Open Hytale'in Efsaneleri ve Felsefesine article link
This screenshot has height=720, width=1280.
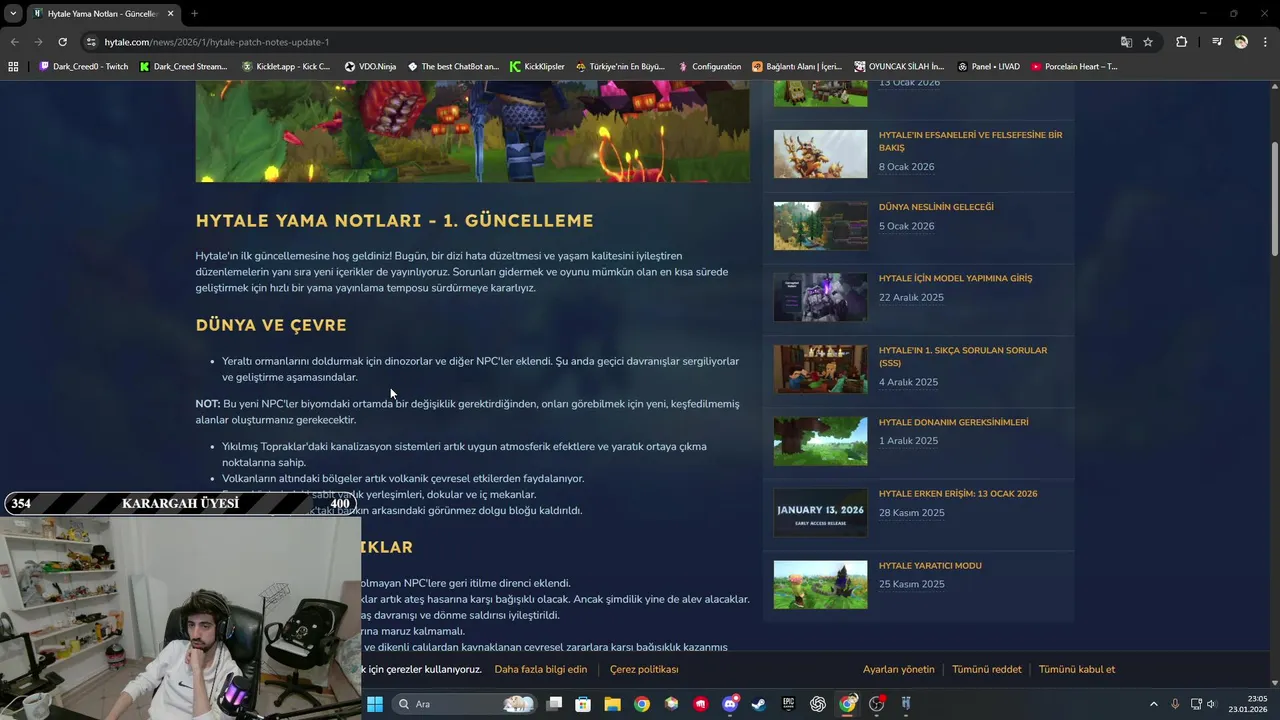(x=970, y=141)
